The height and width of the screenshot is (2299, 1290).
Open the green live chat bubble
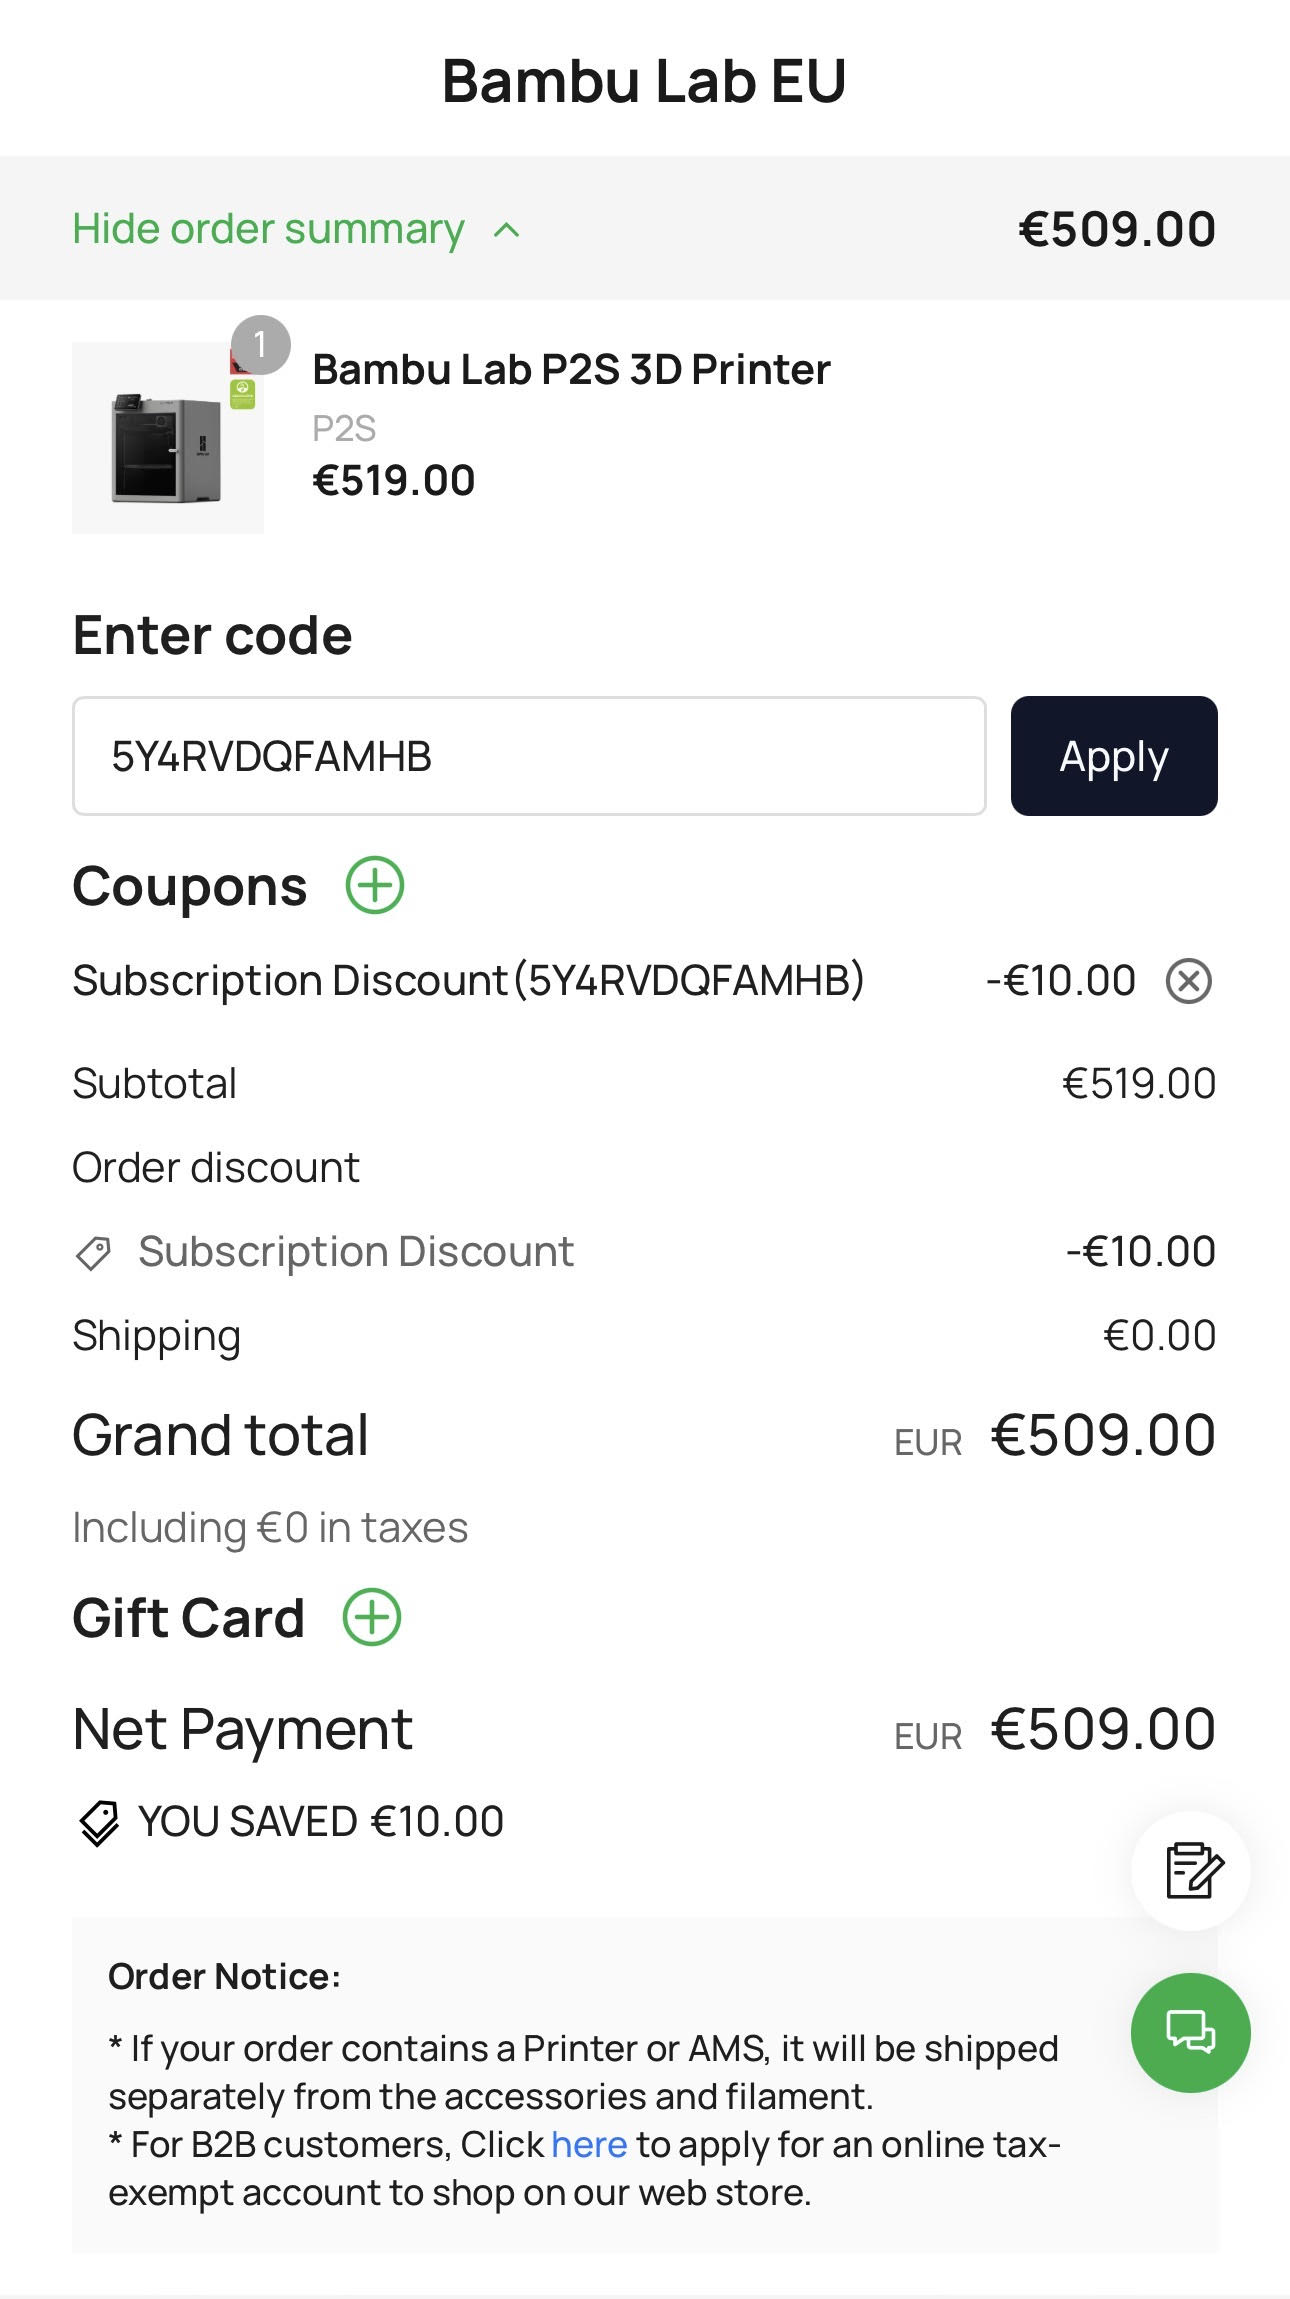pyautogui.click(x=1190, y=2032)
